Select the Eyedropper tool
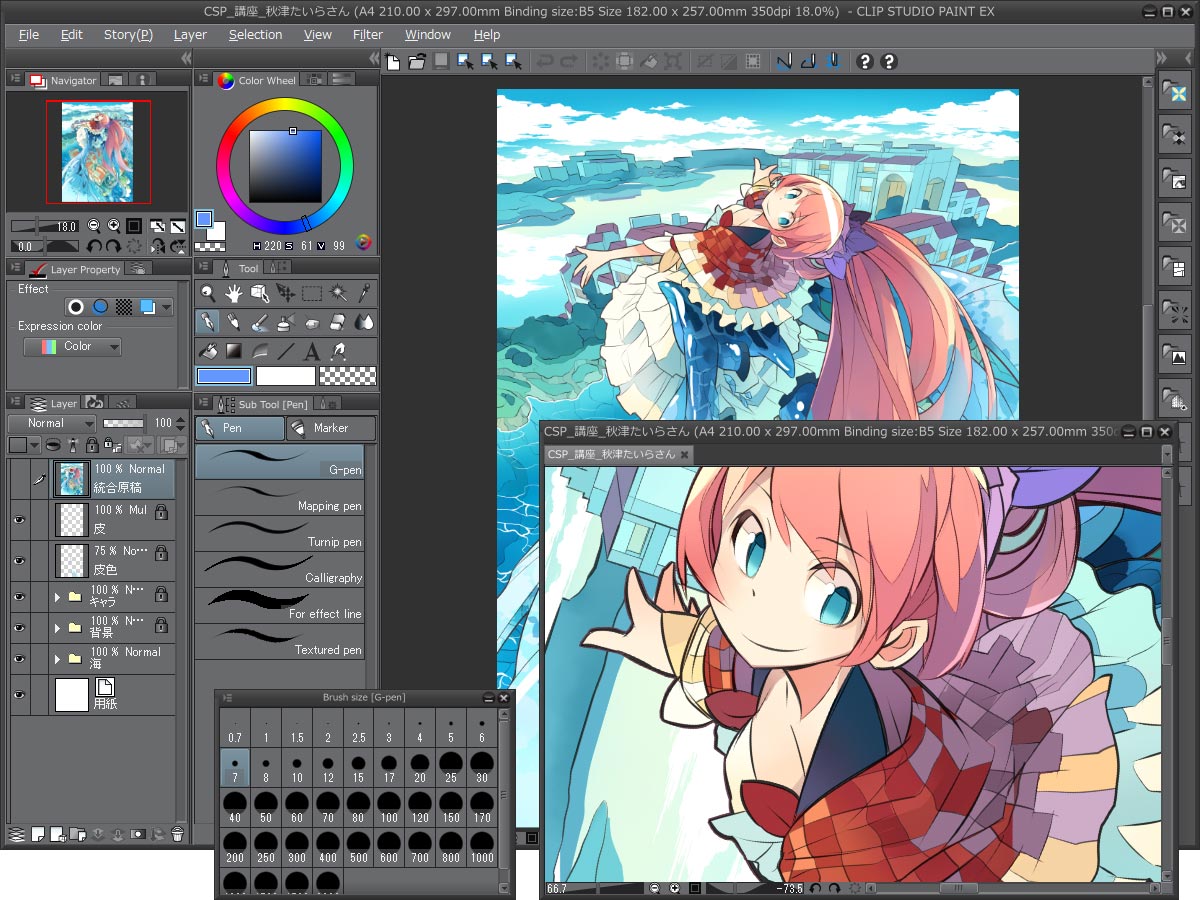 [x=365, y=293]
